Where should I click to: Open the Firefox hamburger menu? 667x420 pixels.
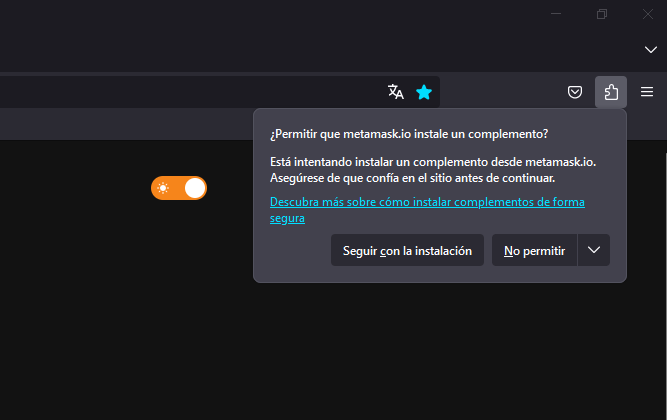[647, 92]
